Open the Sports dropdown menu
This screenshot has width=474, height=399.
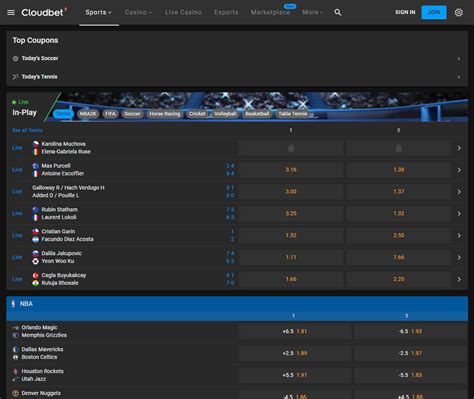(x=99, y=13)
